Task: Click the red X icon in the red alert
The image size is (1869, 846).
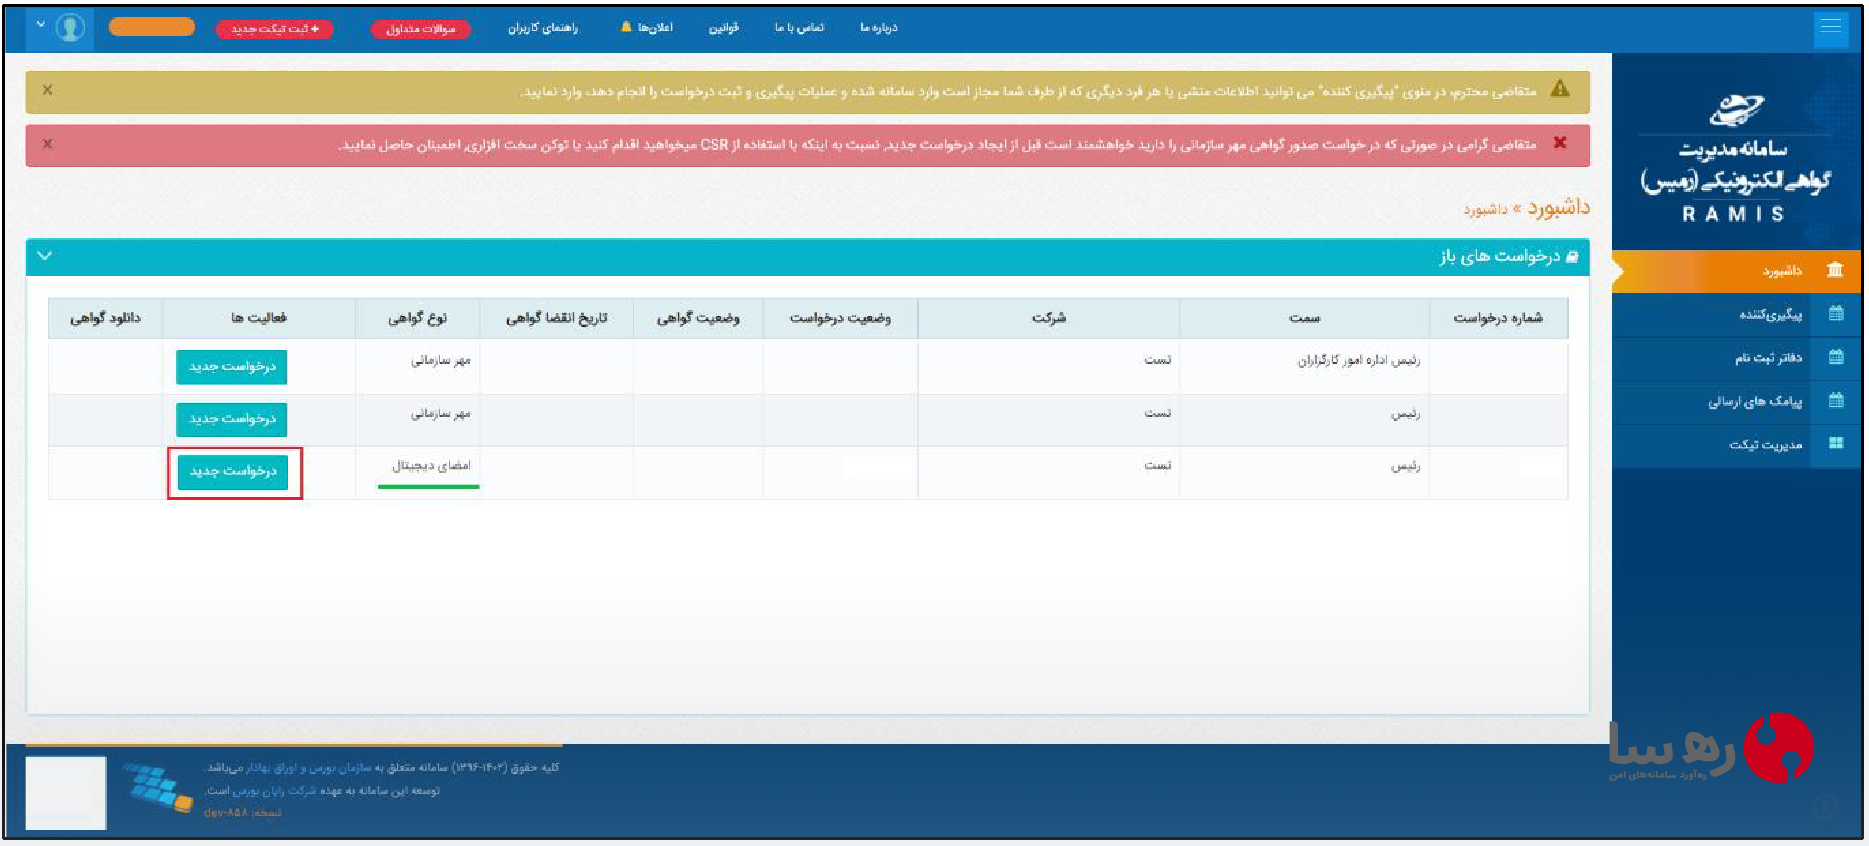Action: click(1560, 143)
